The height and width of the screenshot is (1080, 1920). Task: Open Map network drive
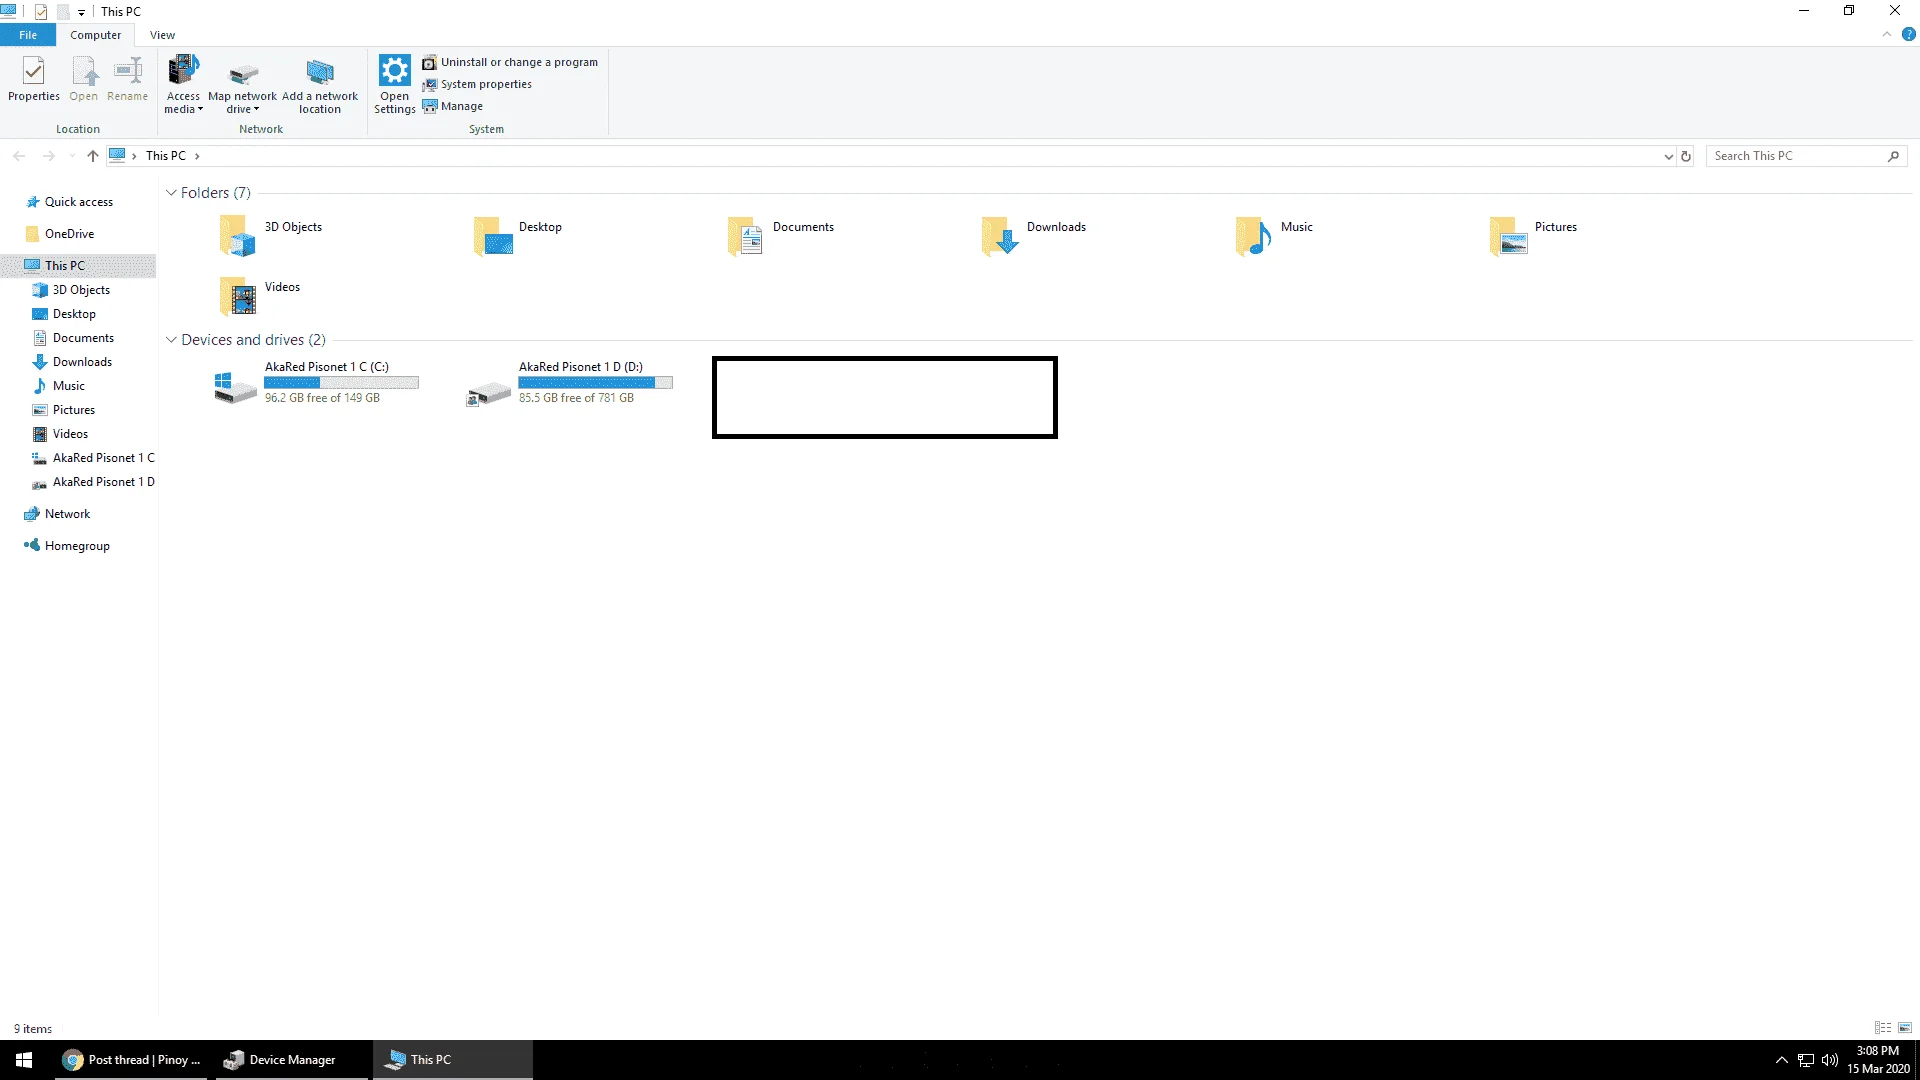[242, 84]
